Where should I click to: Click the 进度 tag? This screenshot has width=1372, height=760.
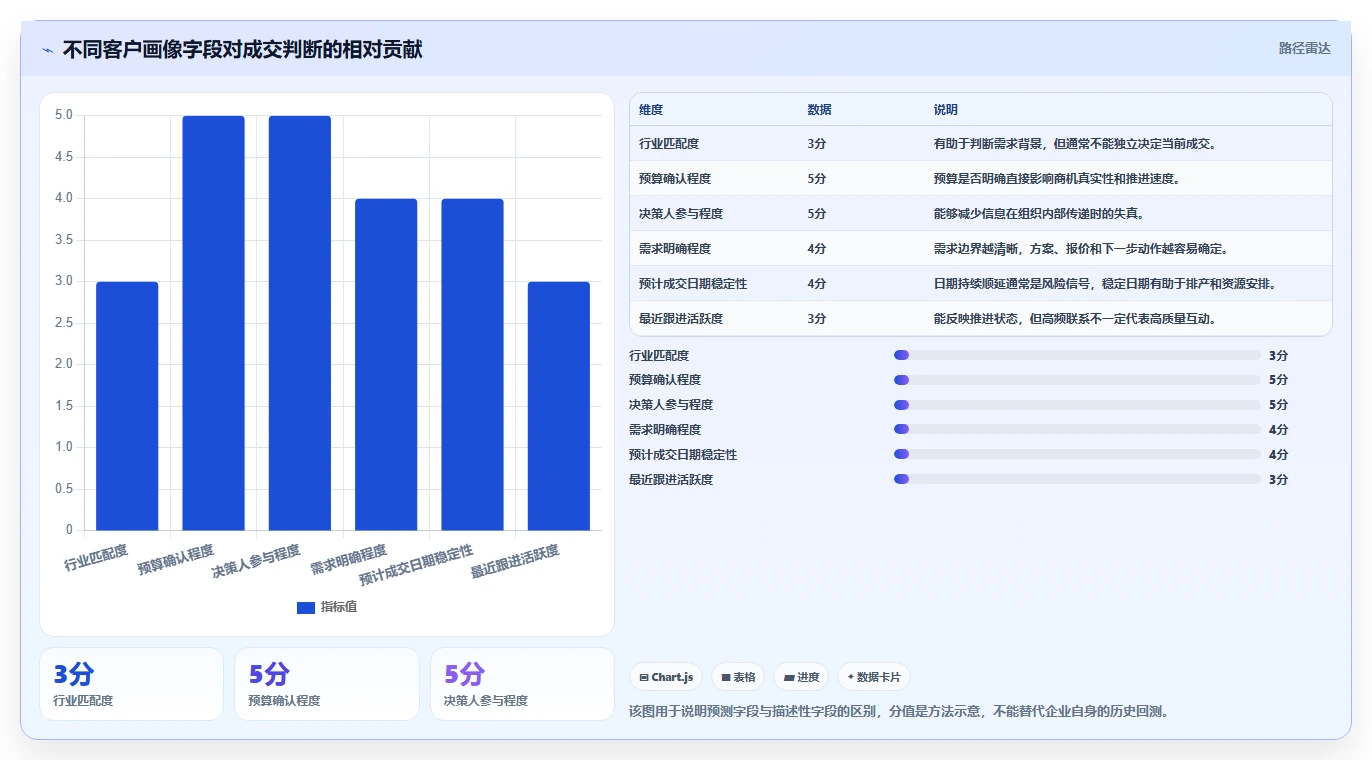pos(801,677)
